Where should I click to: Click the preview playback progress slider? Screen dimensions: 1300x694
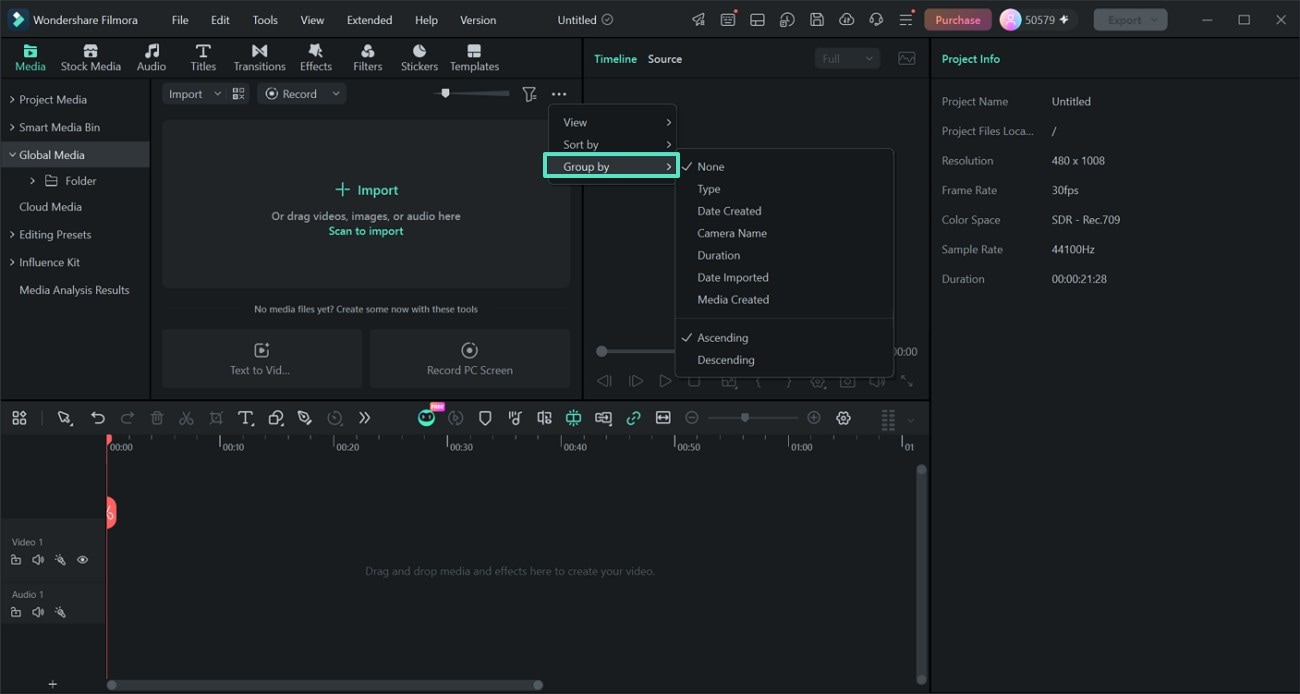636,351
